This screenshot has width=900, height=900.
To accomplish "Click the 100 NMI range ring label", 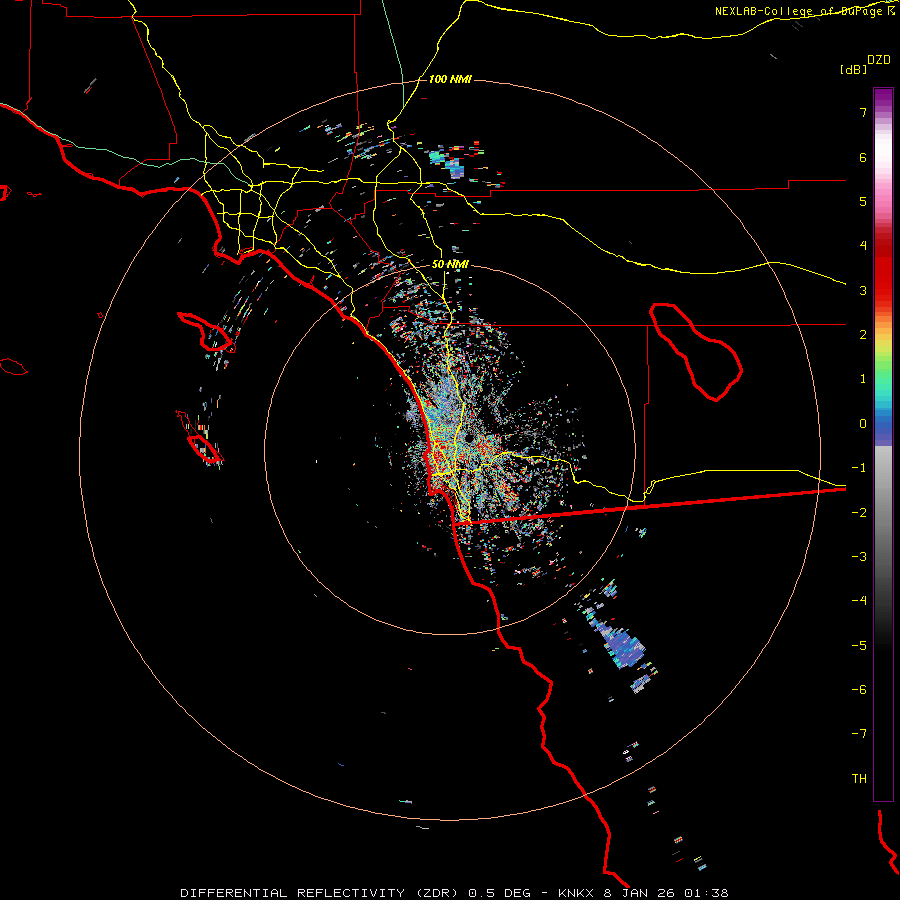I will [x=450, y=79].
